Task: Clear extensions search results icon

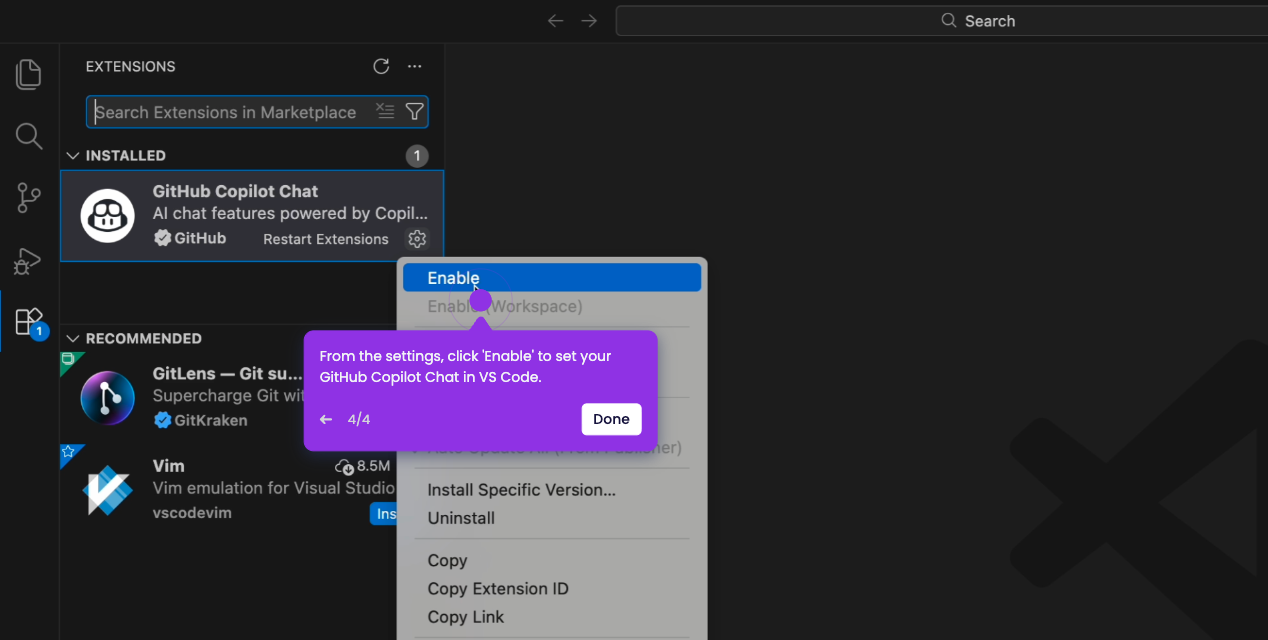Action: pos(385,111)
